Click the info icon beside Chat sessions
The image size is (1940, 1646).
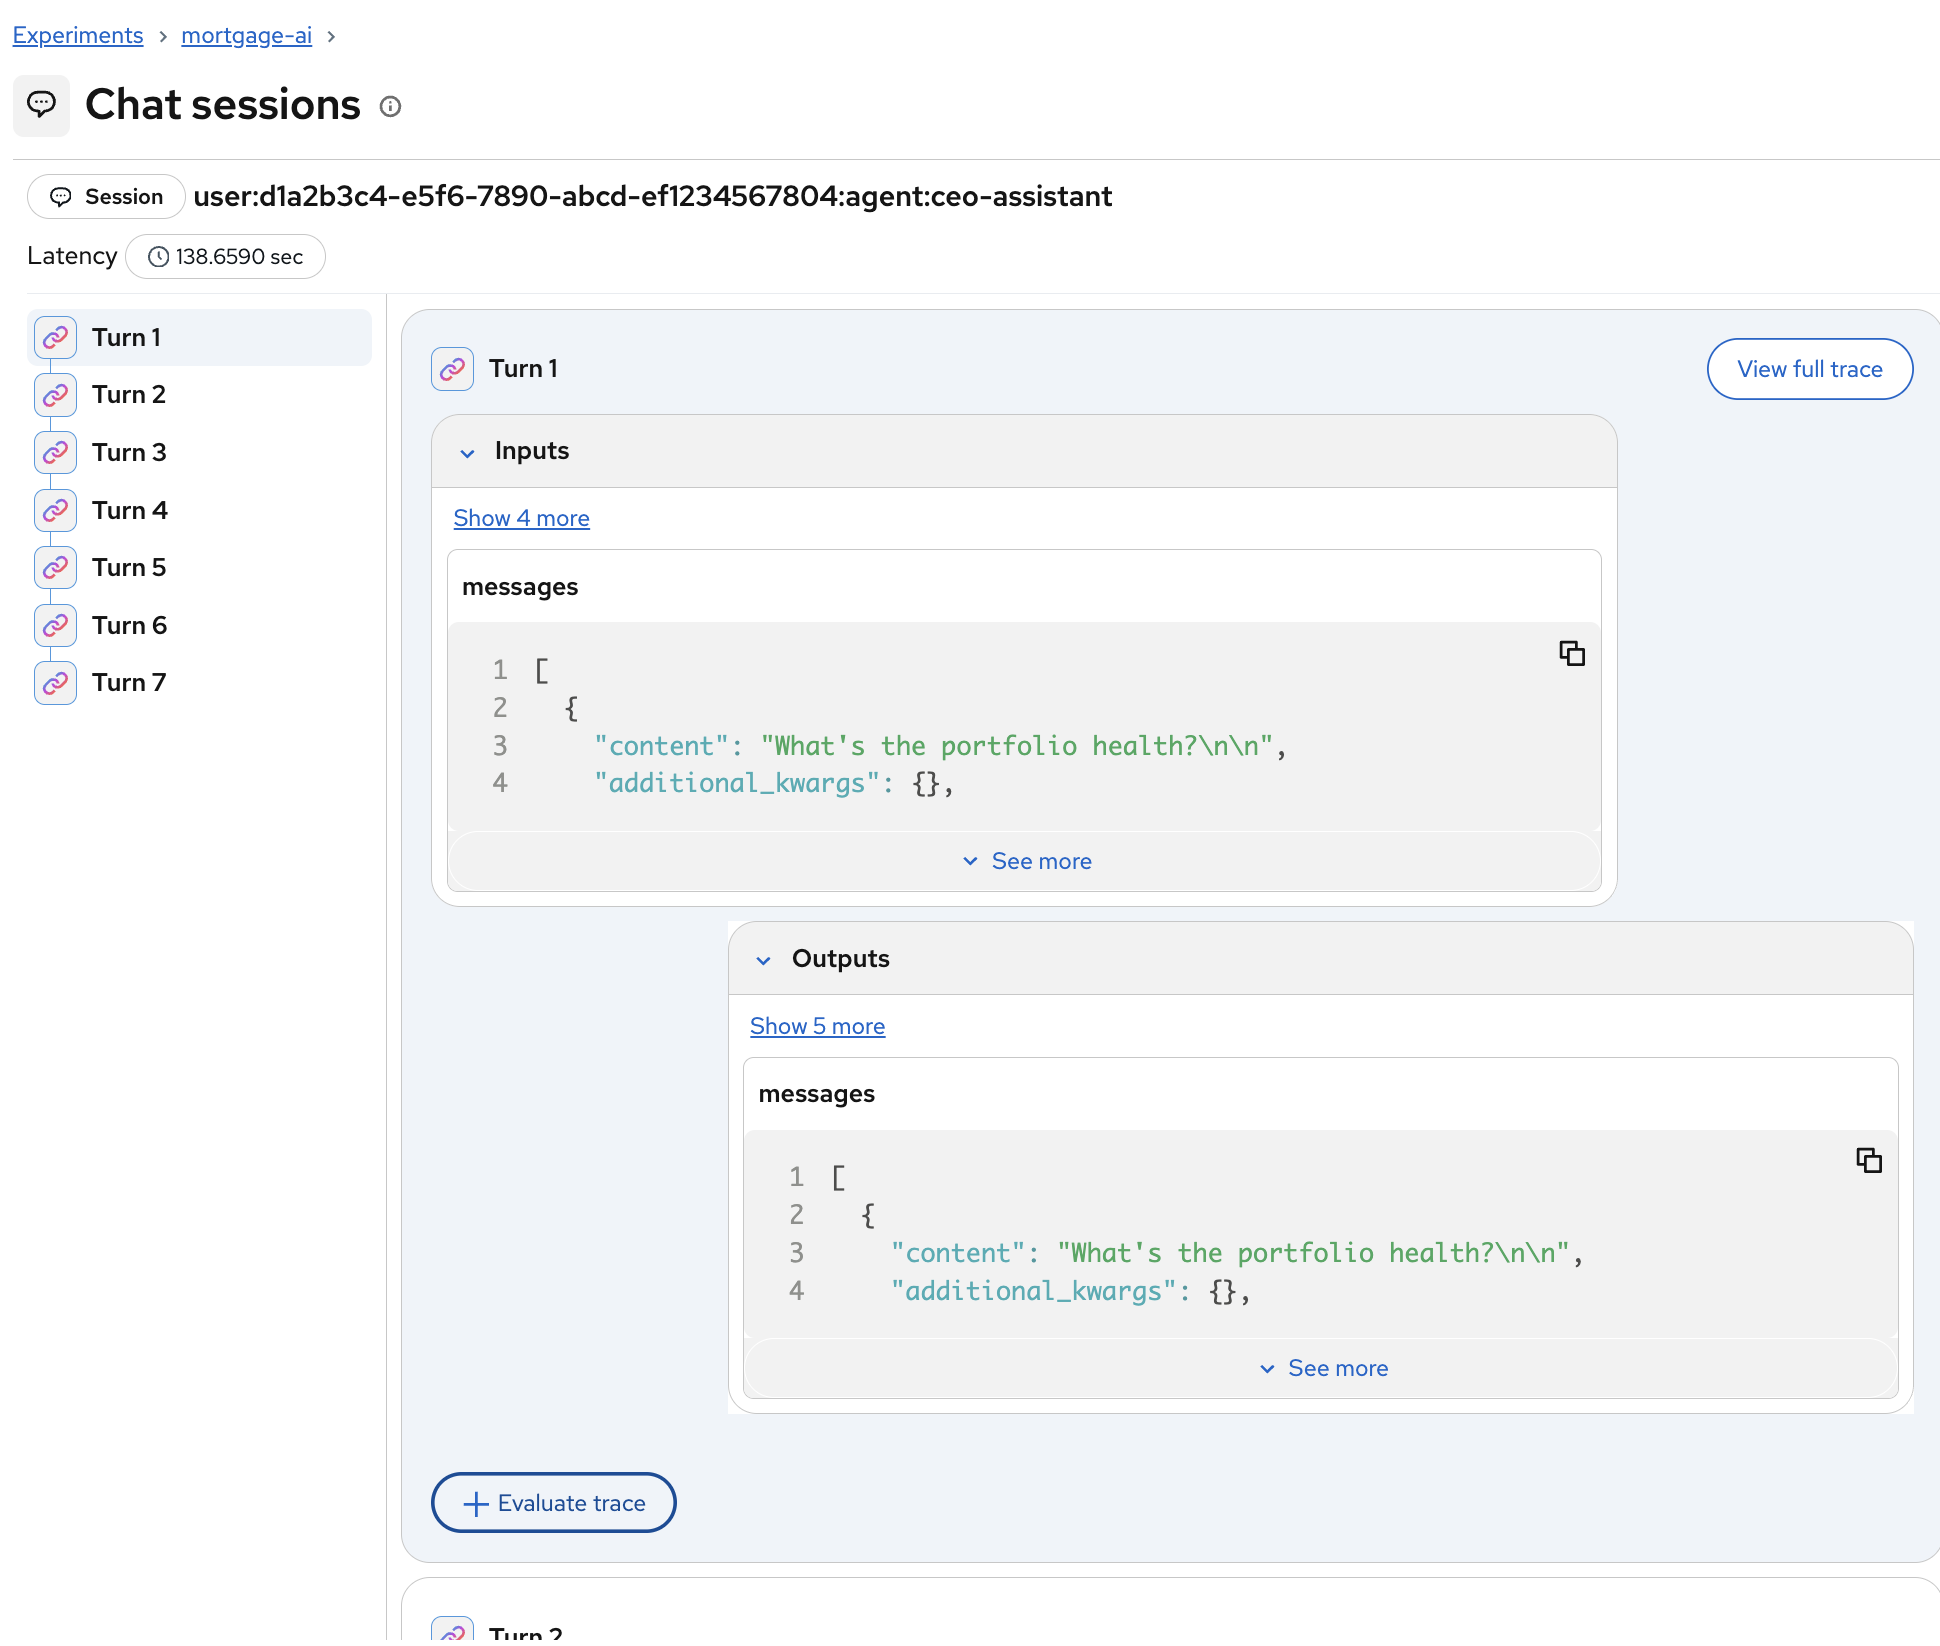390,107
